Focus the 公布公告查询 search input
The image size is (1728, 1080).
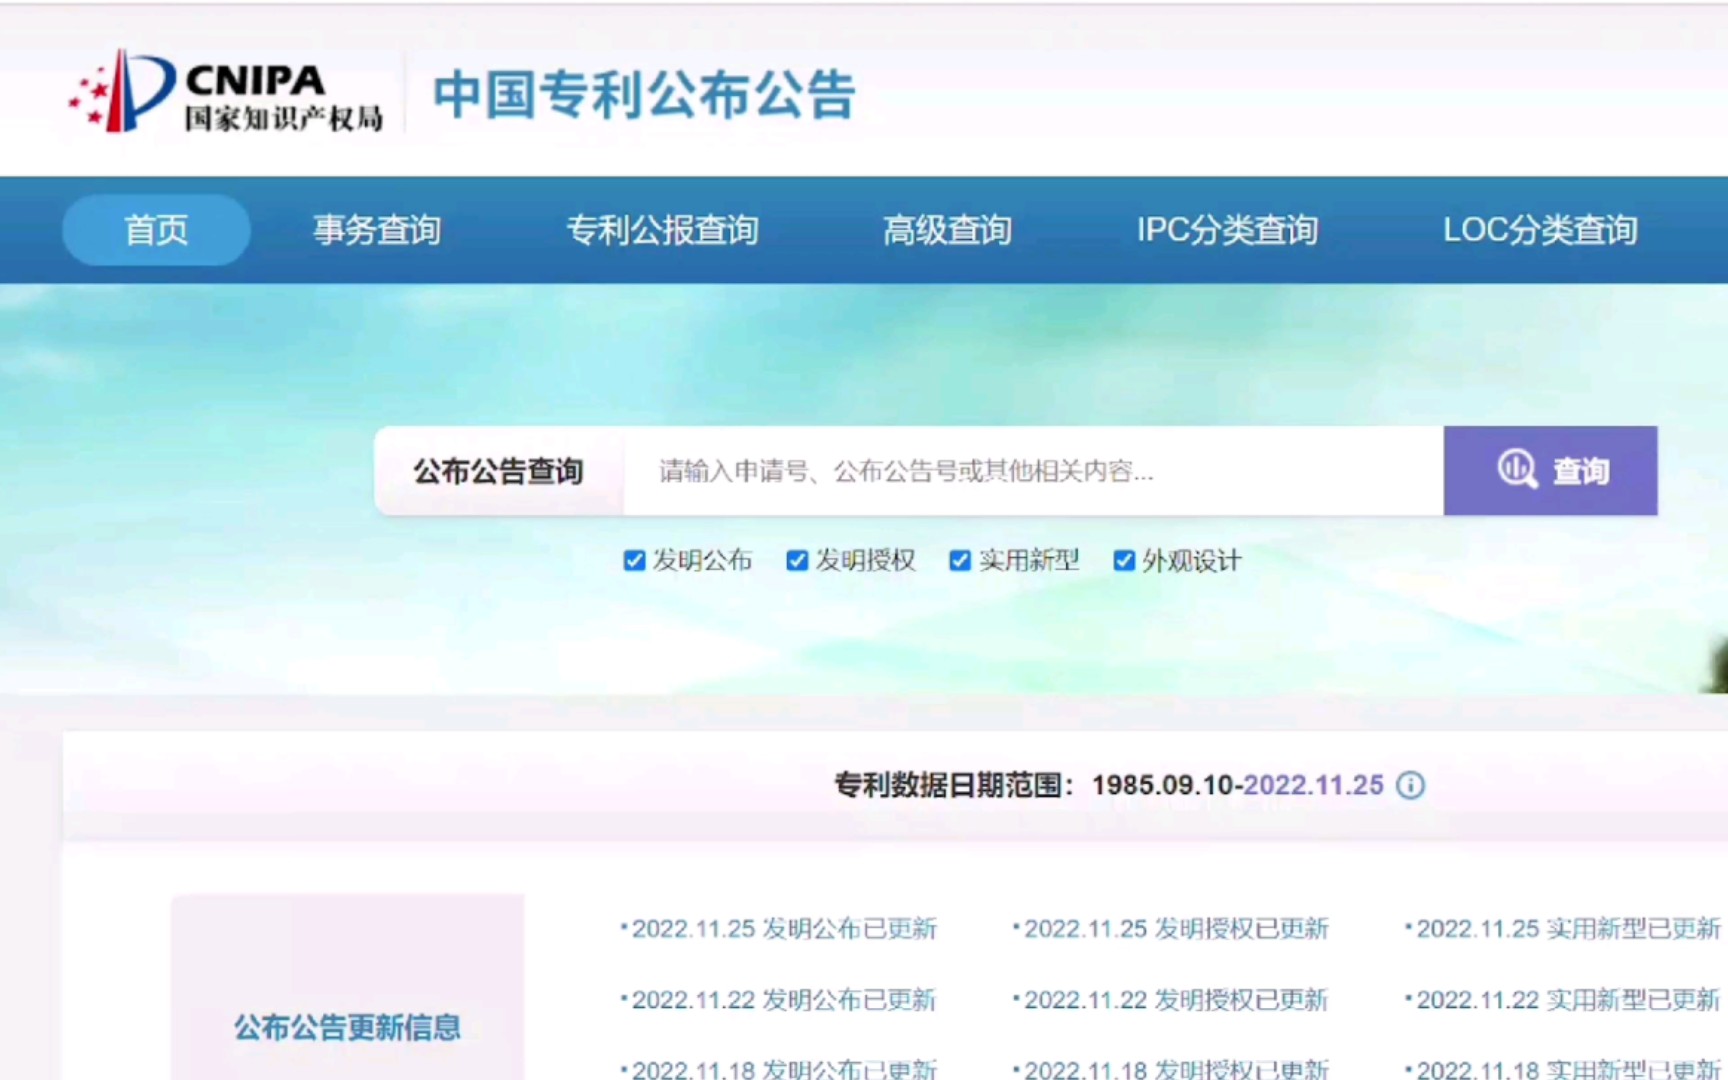point(1033,471)
